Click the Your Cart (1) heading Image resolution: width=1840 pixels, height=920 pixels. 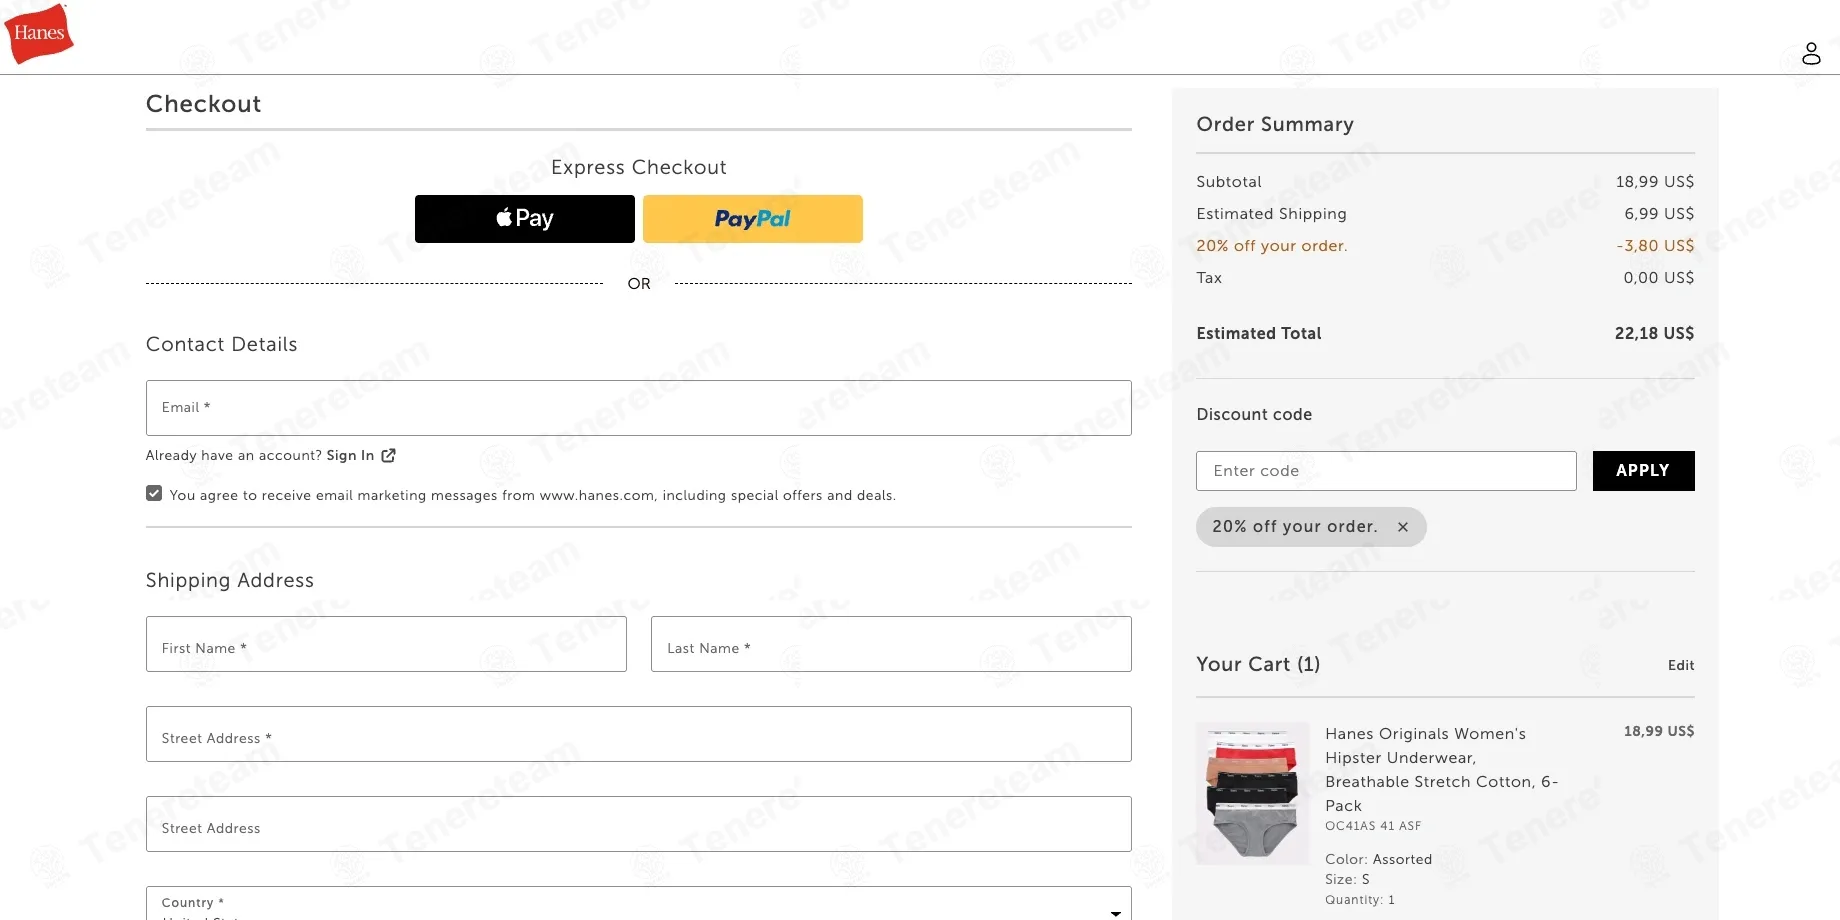click(1258, 664)
